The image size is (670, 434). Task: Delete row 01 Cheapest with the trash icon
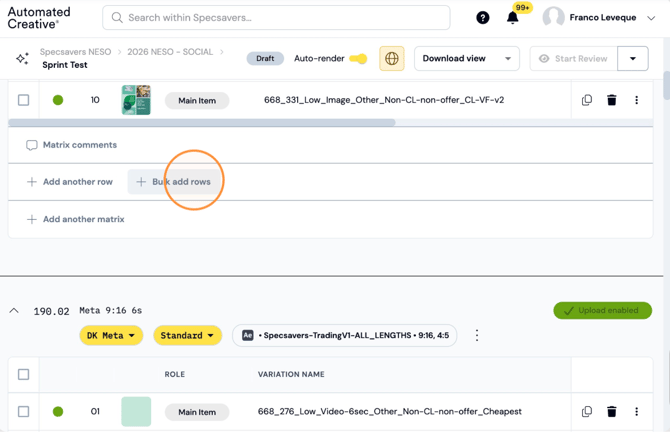point(611,411)
